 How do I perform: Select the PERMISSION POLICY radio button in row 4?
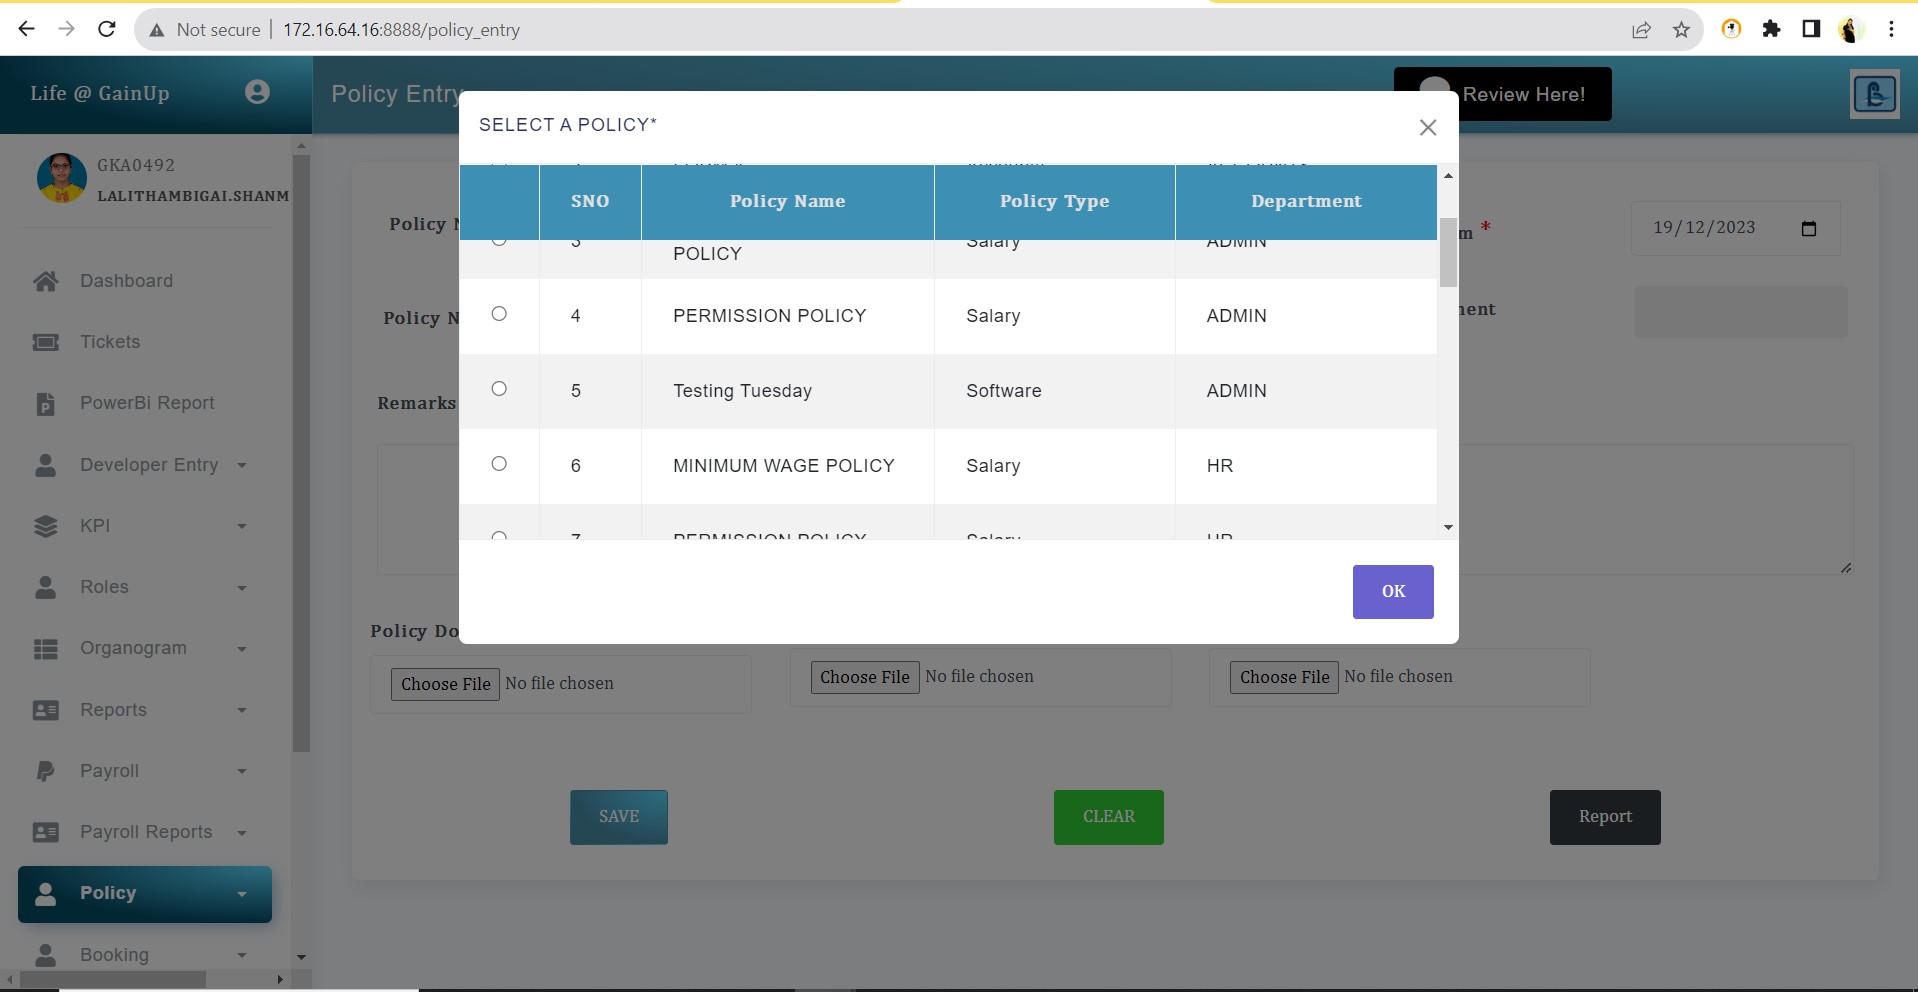(x=499, y=314)
